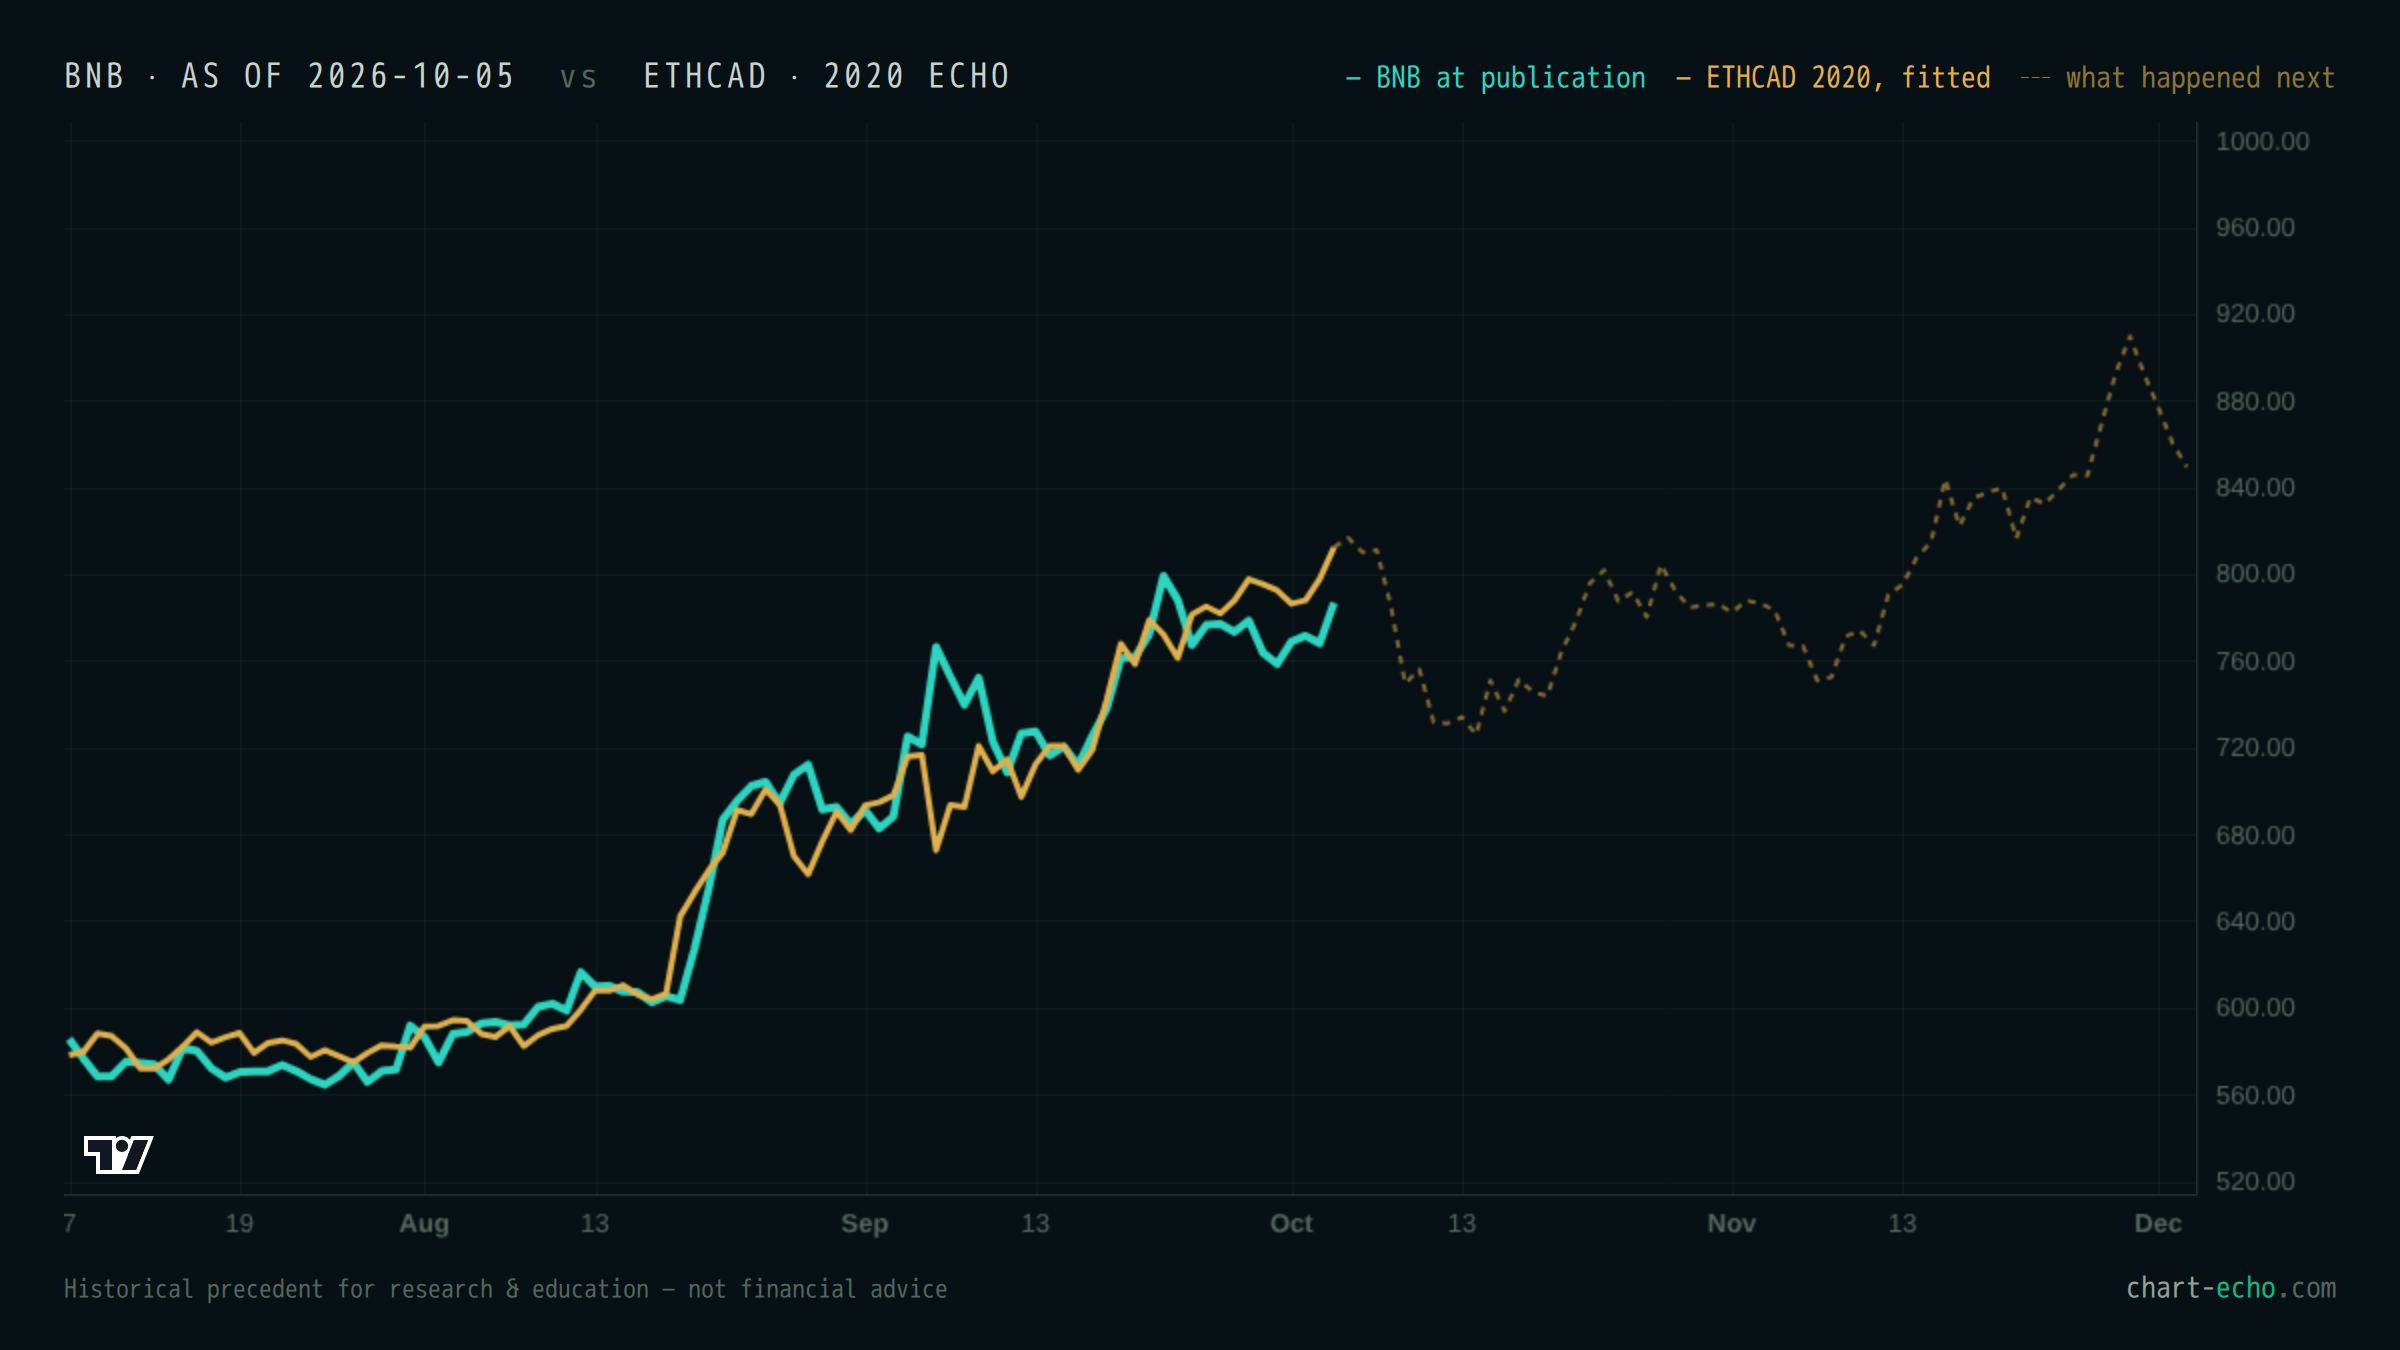Click the '19' date axis label
Screen dimensions: 2400x1350
coord(239,1224)
